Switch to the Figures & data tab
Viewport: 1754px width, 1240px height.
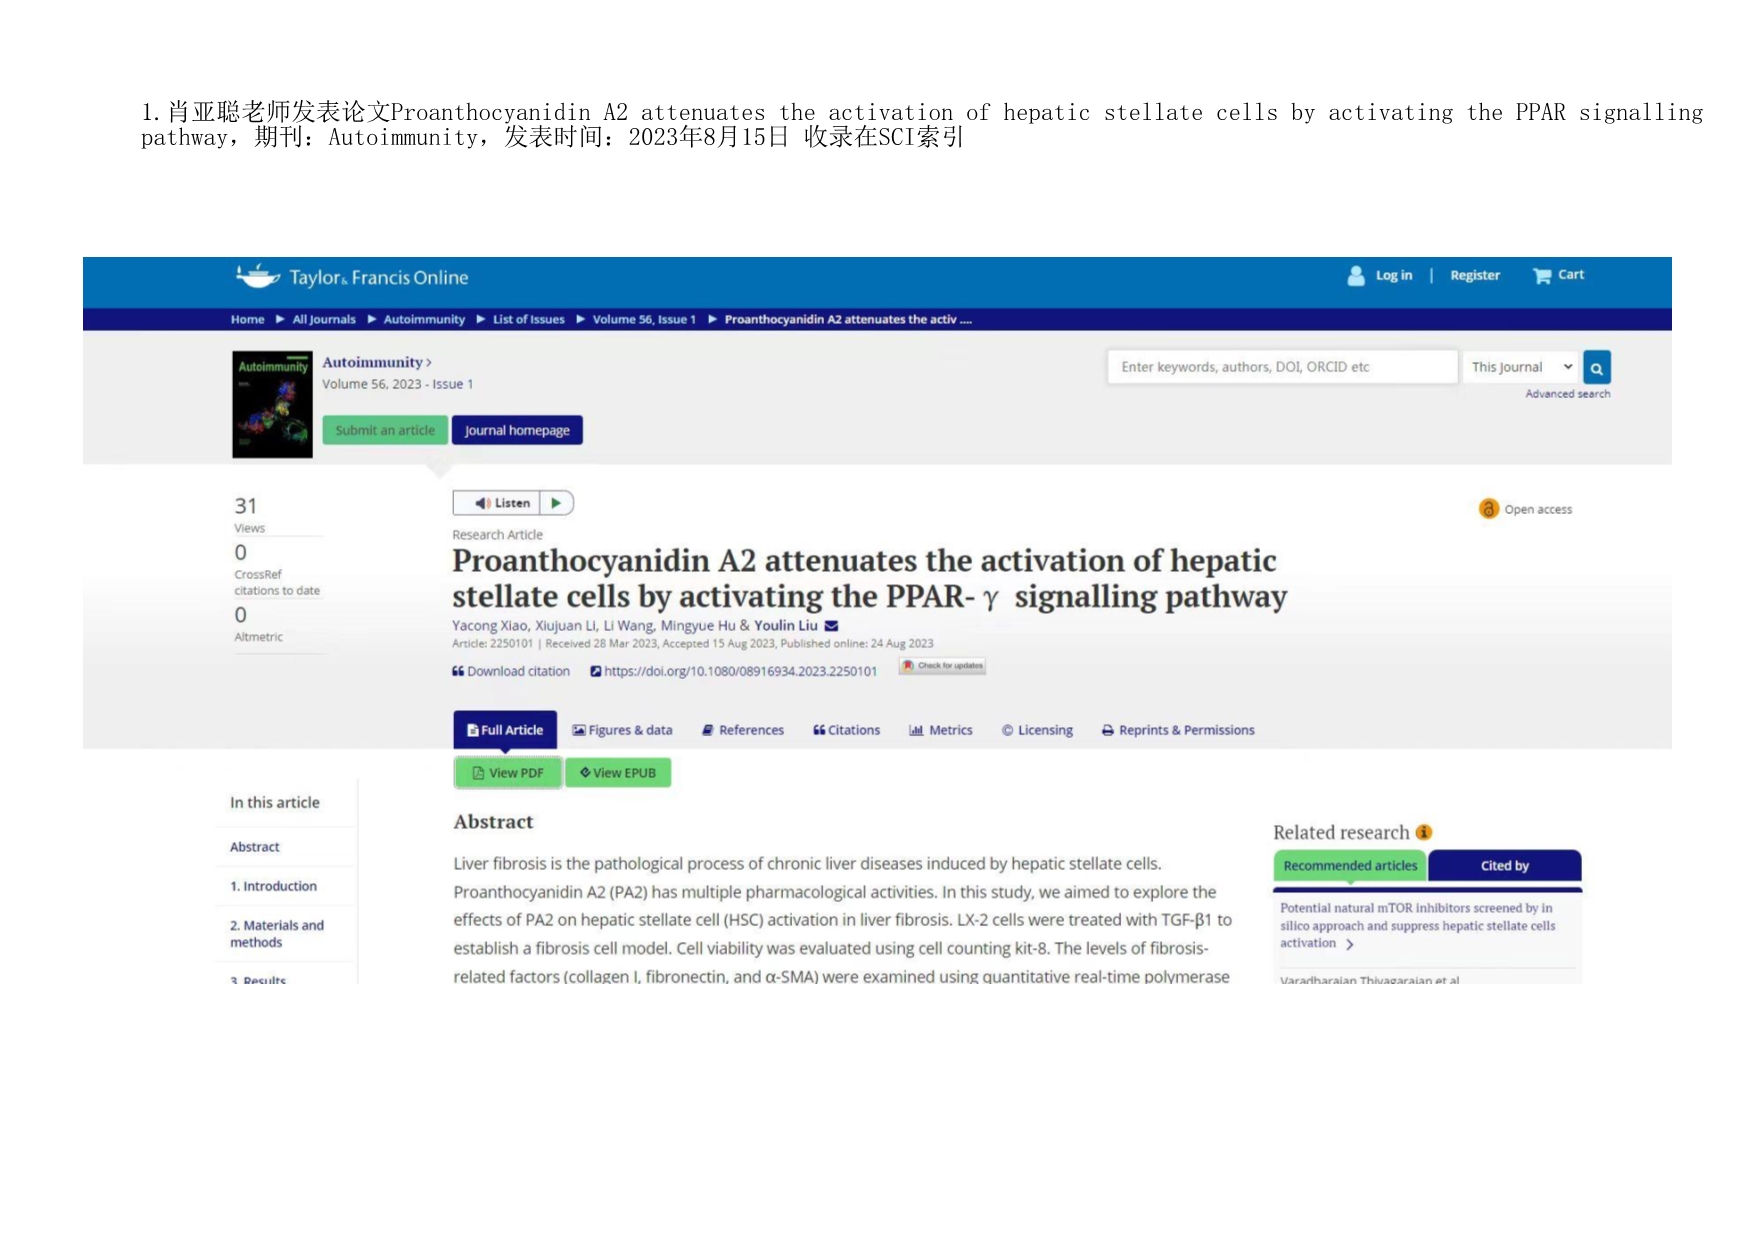pyautogui.click(x=622, y=730)
